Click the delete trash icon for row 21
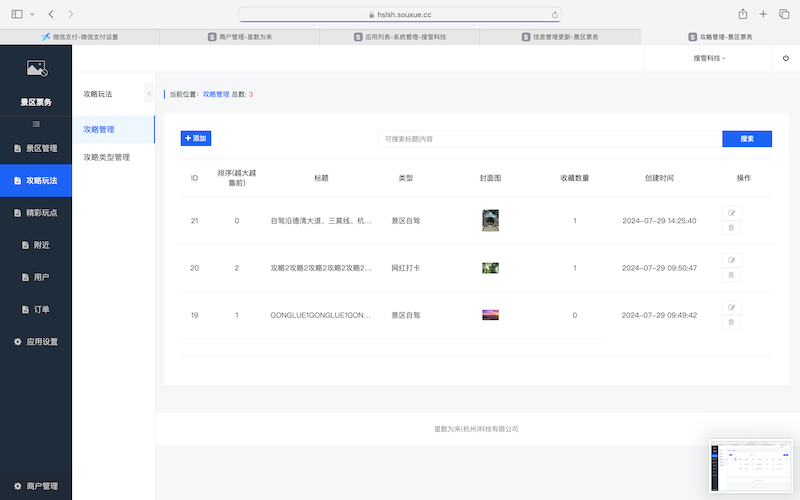This screenshot has height=500, width=800. click(x=731, y=228)
